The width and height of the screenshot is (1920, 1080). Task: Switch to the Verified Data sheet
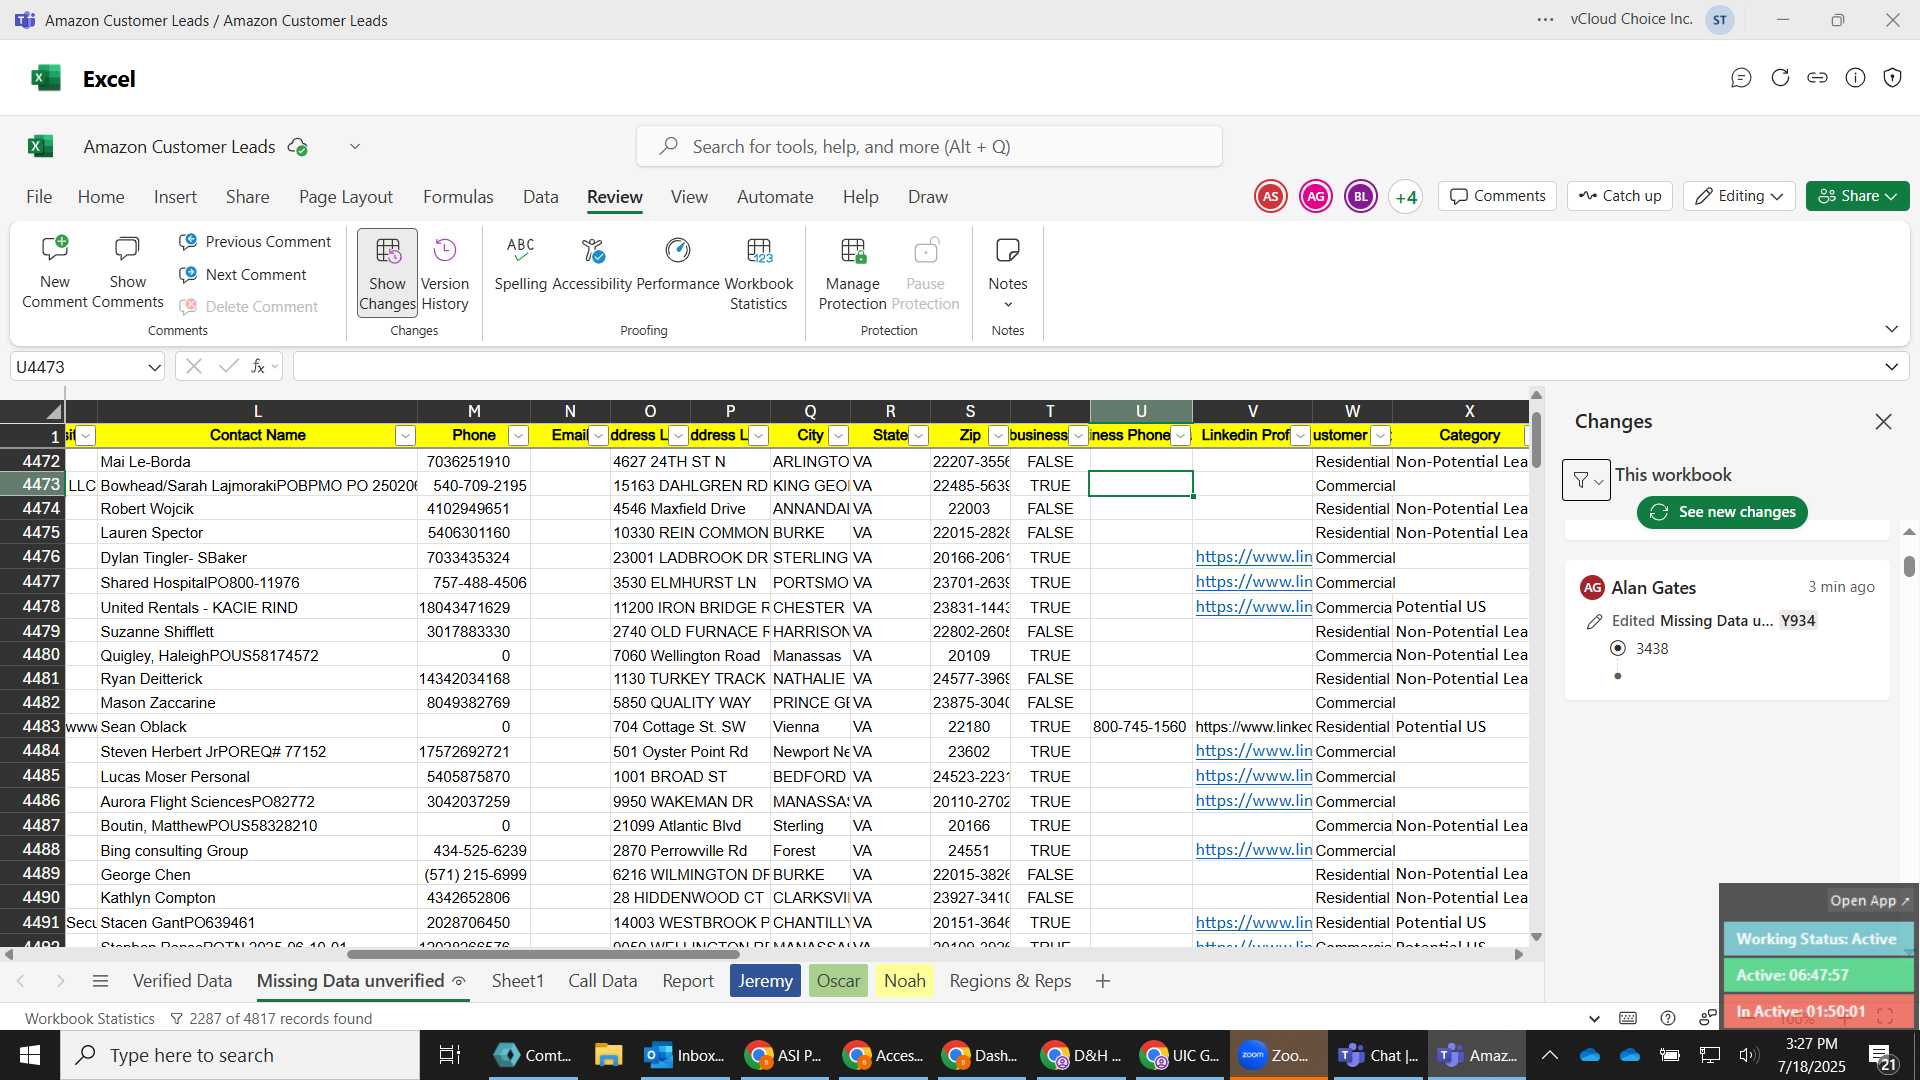pos(182,981)
